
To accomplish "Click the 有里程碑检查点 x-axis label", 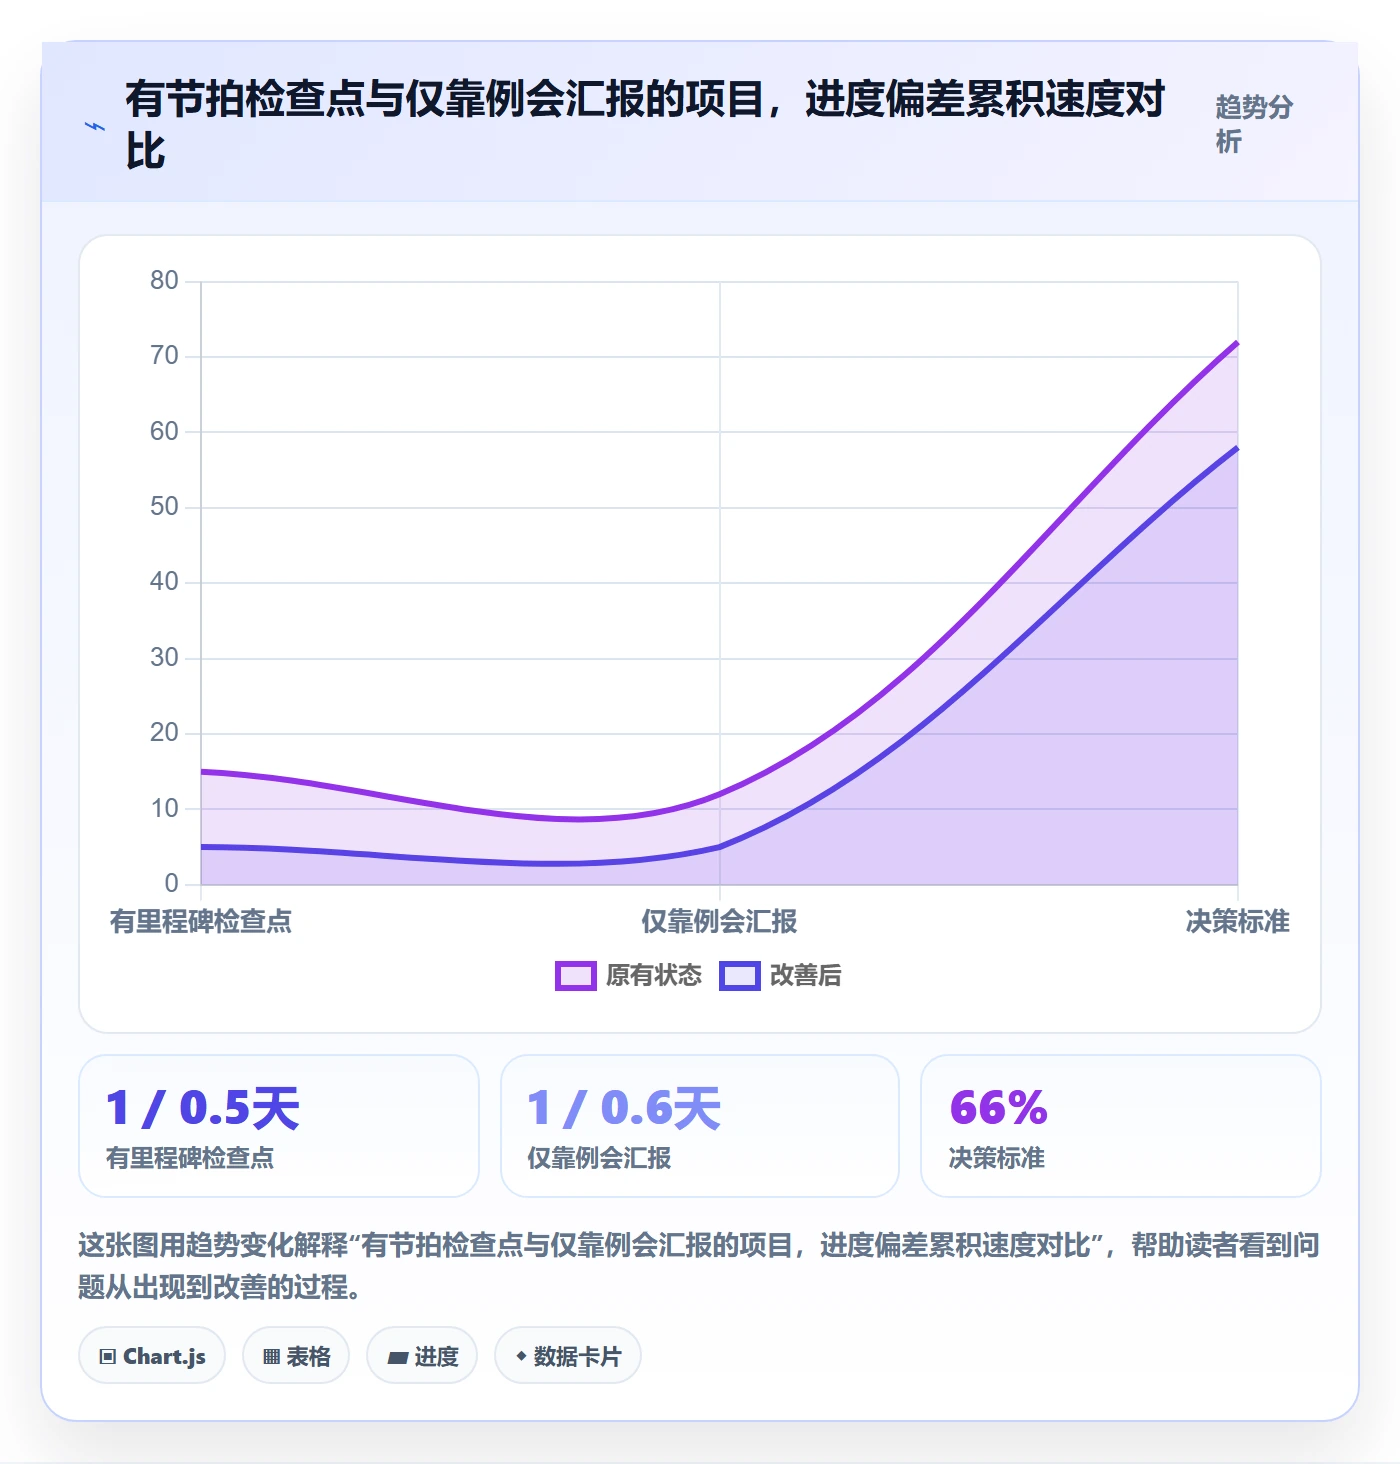I will point(201,922).
